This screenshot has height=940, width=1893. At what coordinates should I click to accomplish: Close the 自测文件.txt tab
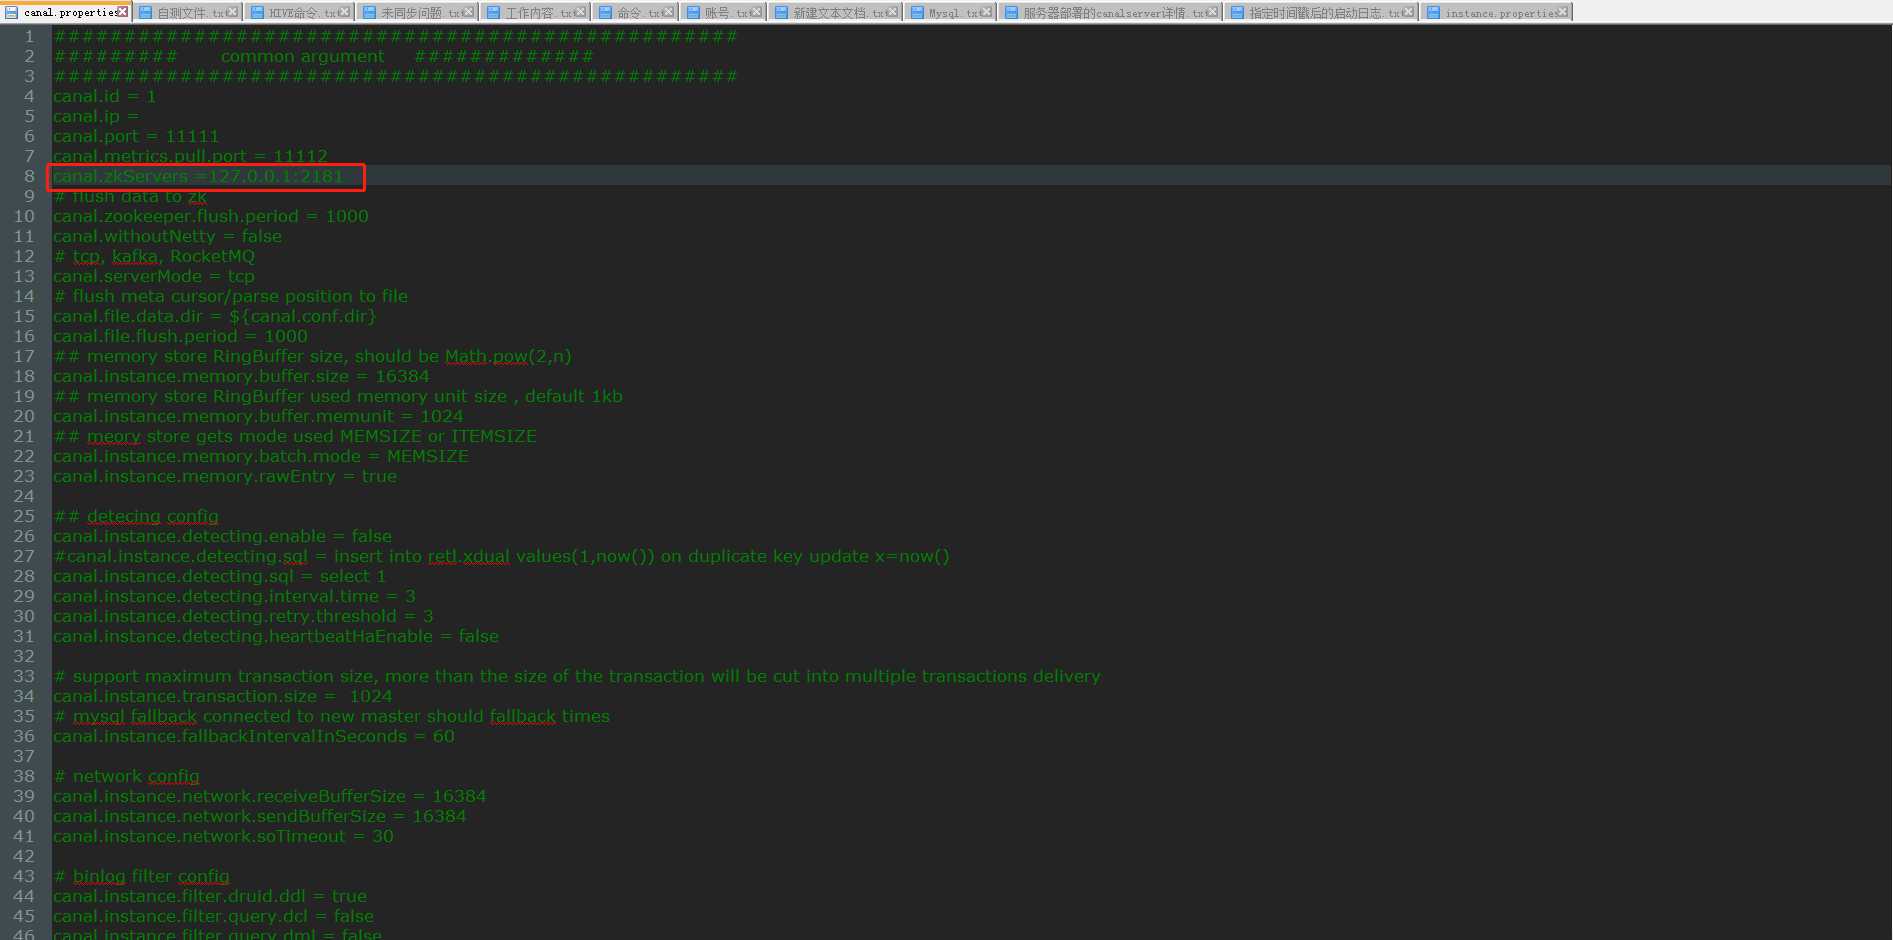[x=232, y=12]
